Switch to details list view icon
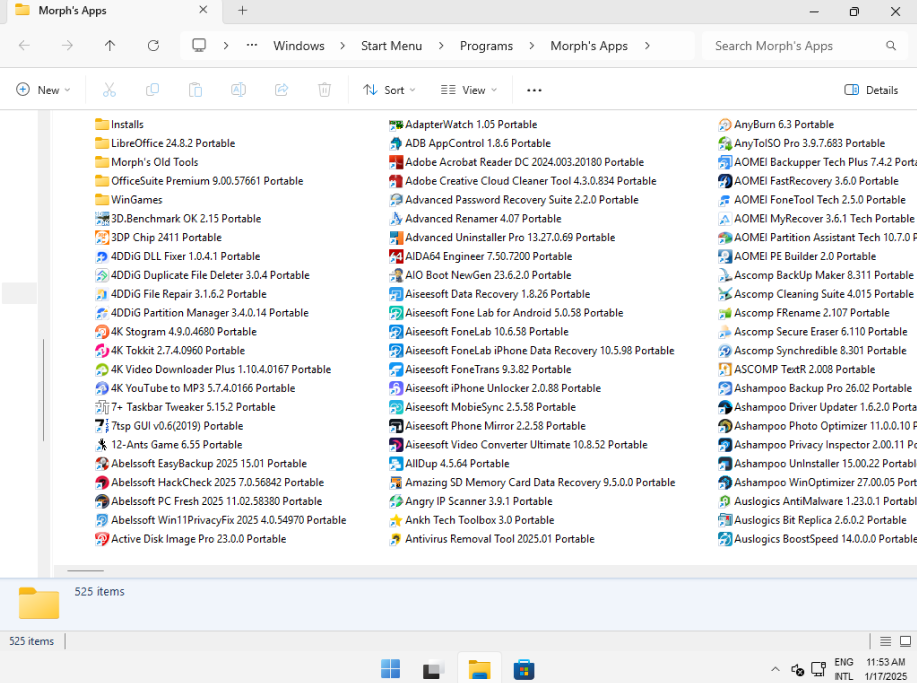The width and height of the screenshot is (917, 683). coord(885,641)
